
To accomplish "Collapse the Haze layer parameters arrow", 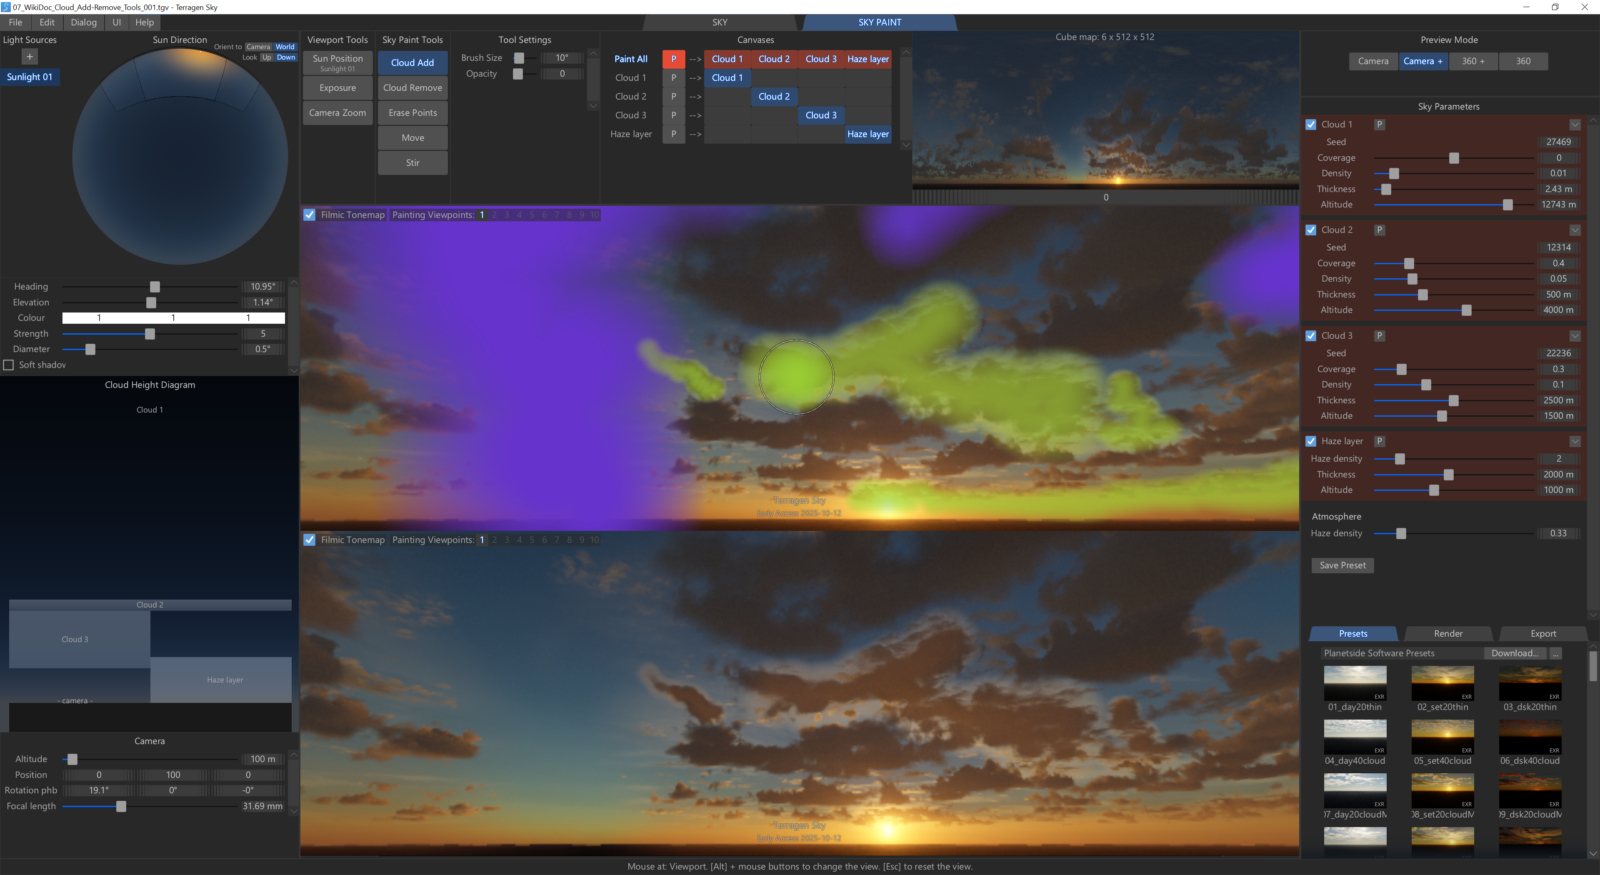I will [x=1575, y=441].
